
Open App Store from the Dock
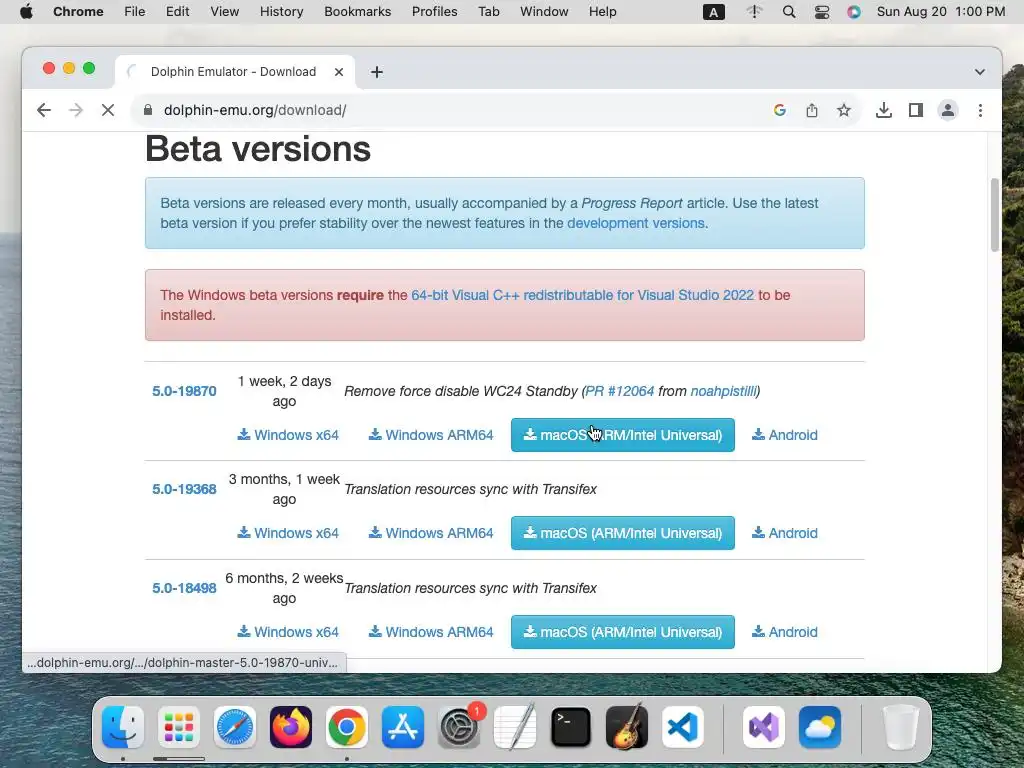coord(403,727)
